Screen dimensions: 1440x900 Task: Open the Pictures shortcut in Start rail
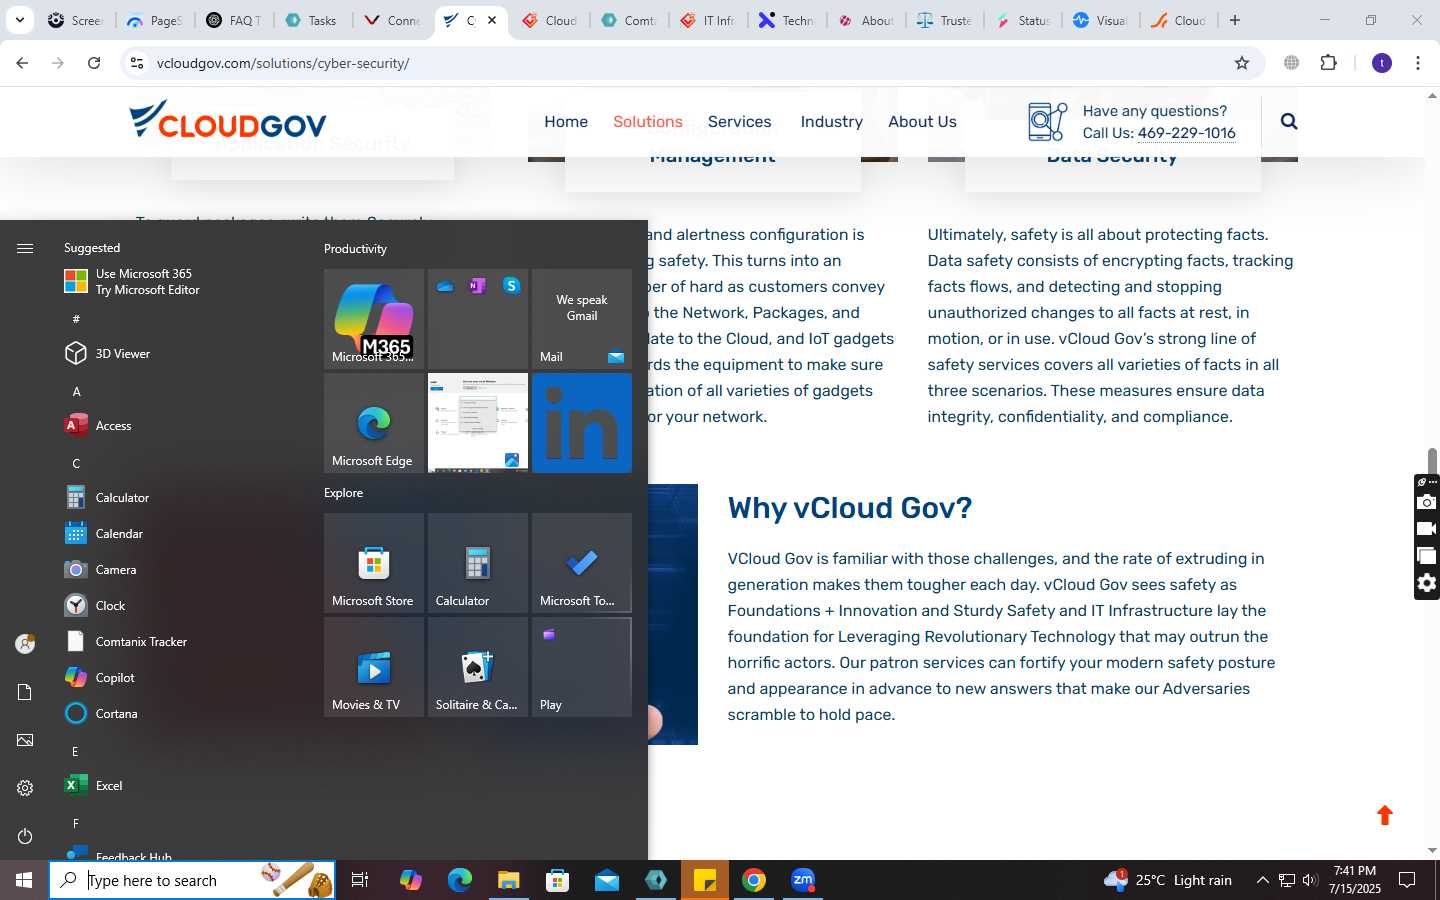pos(25,740)
